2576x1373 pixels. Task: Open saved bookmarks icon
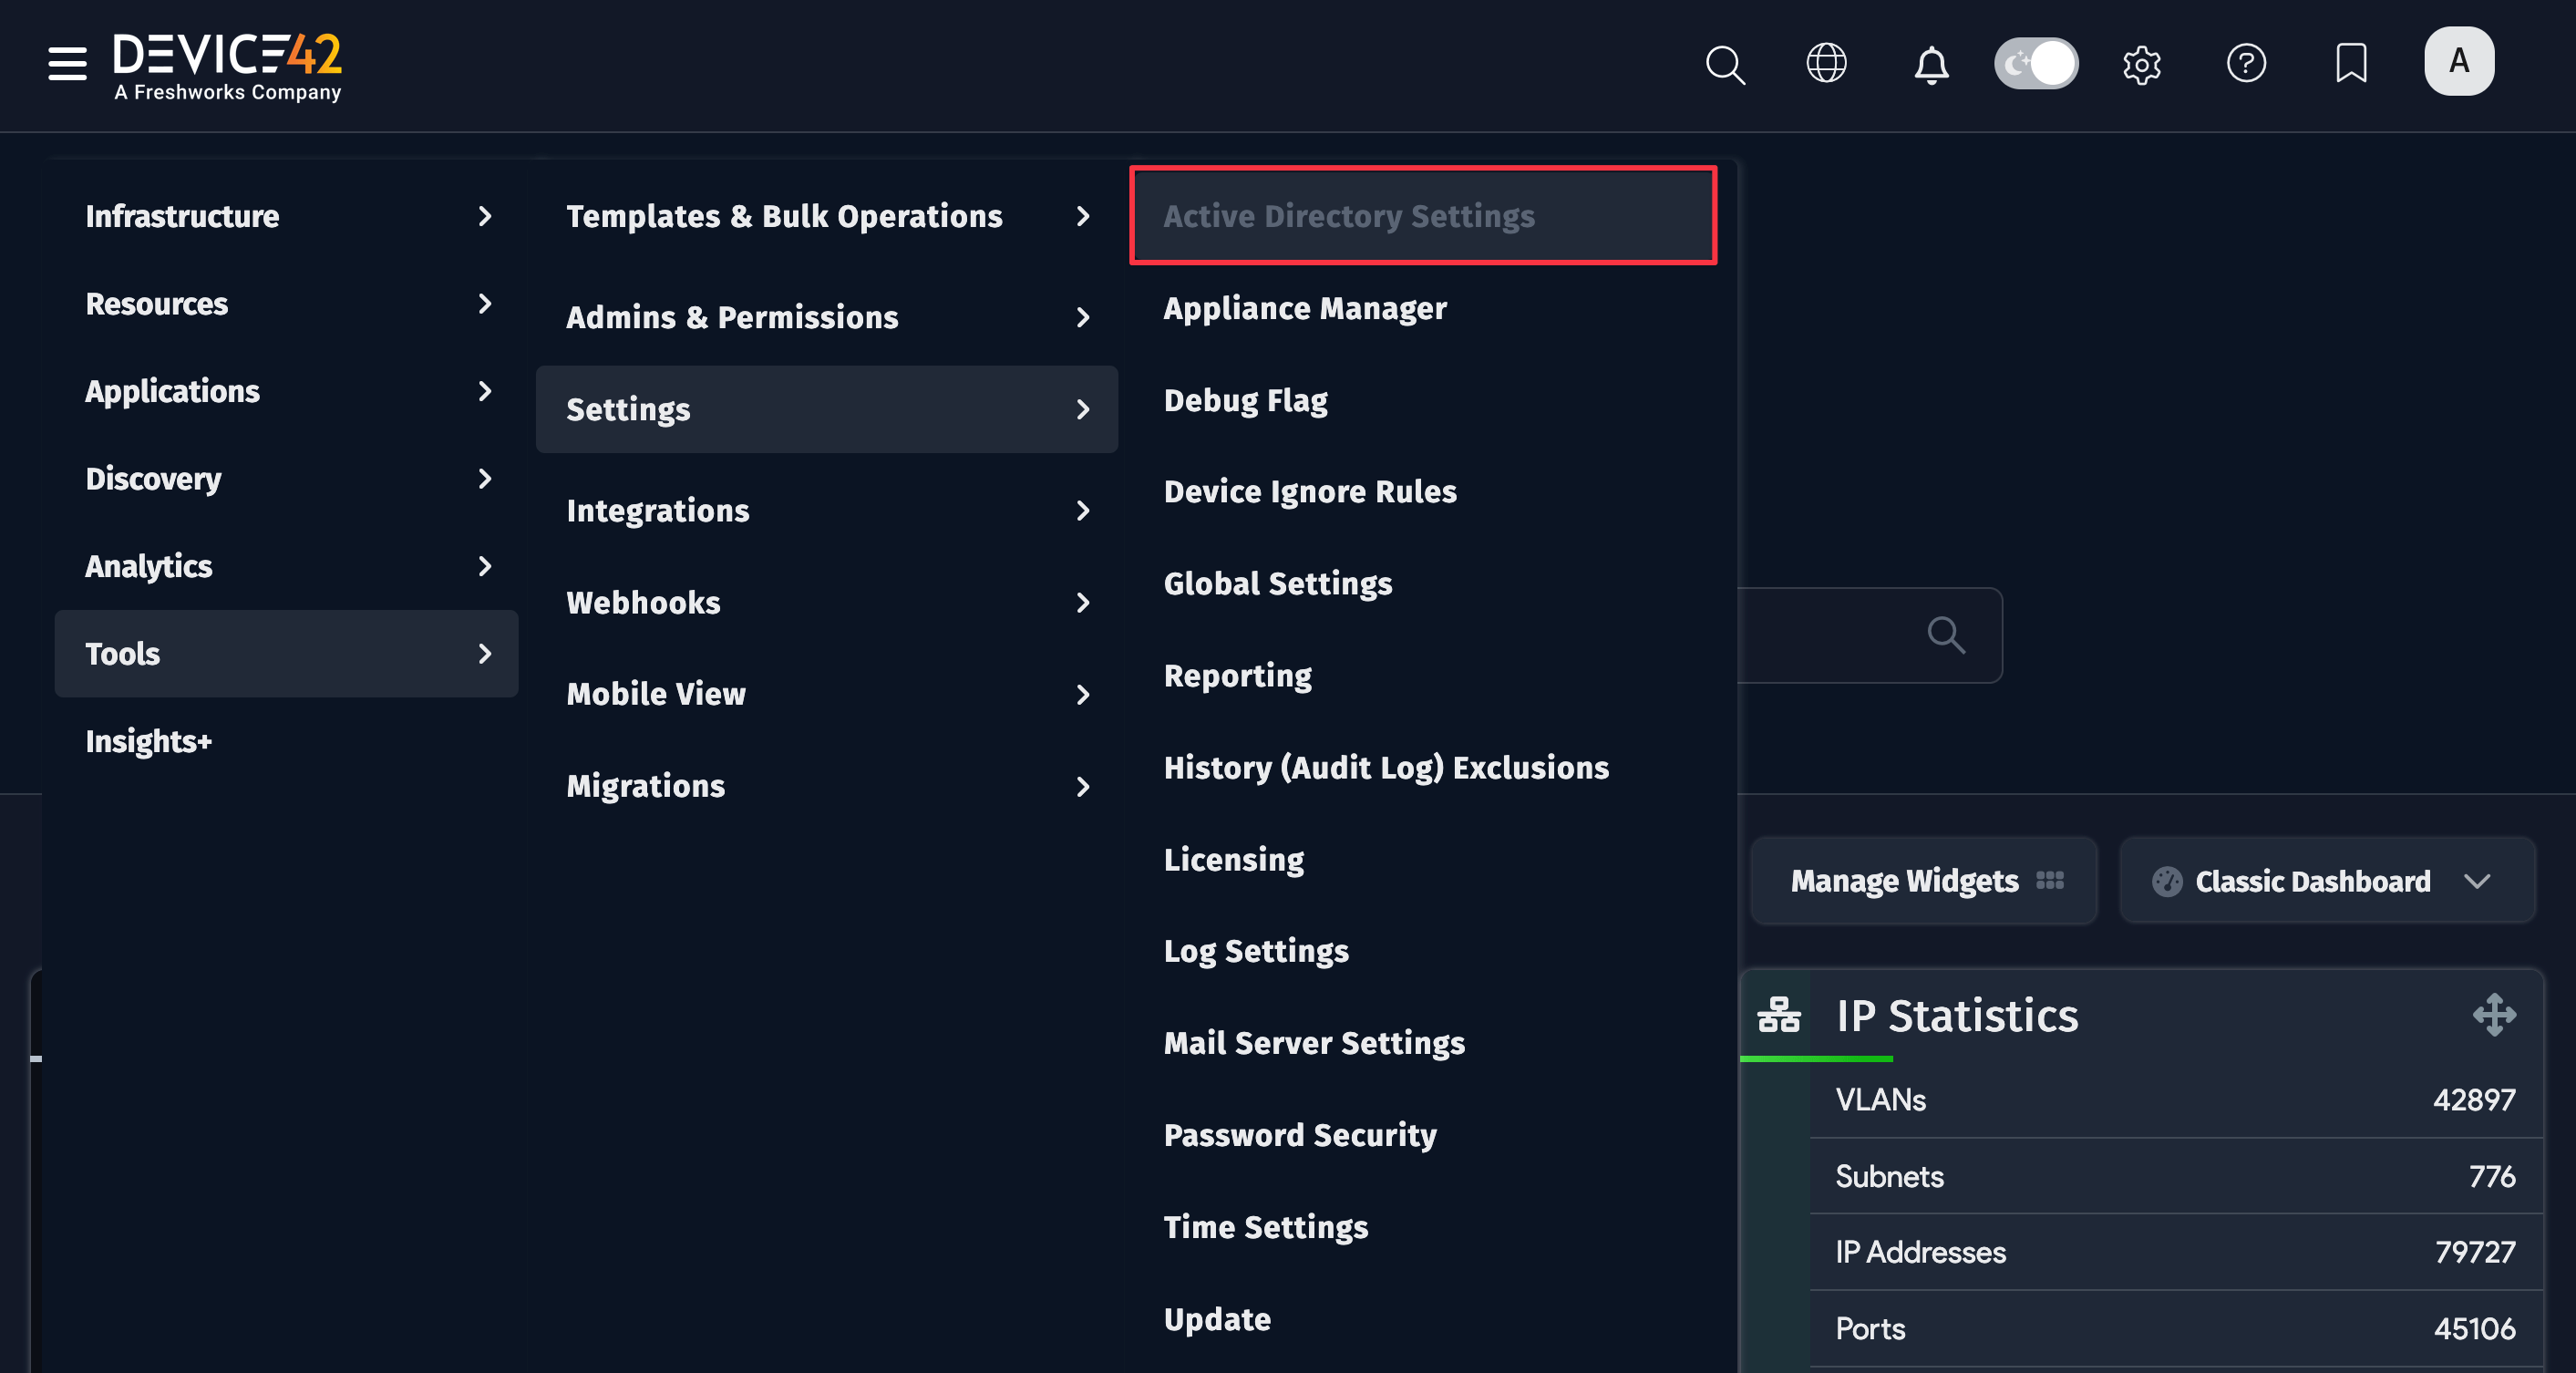pos(2351,63)
